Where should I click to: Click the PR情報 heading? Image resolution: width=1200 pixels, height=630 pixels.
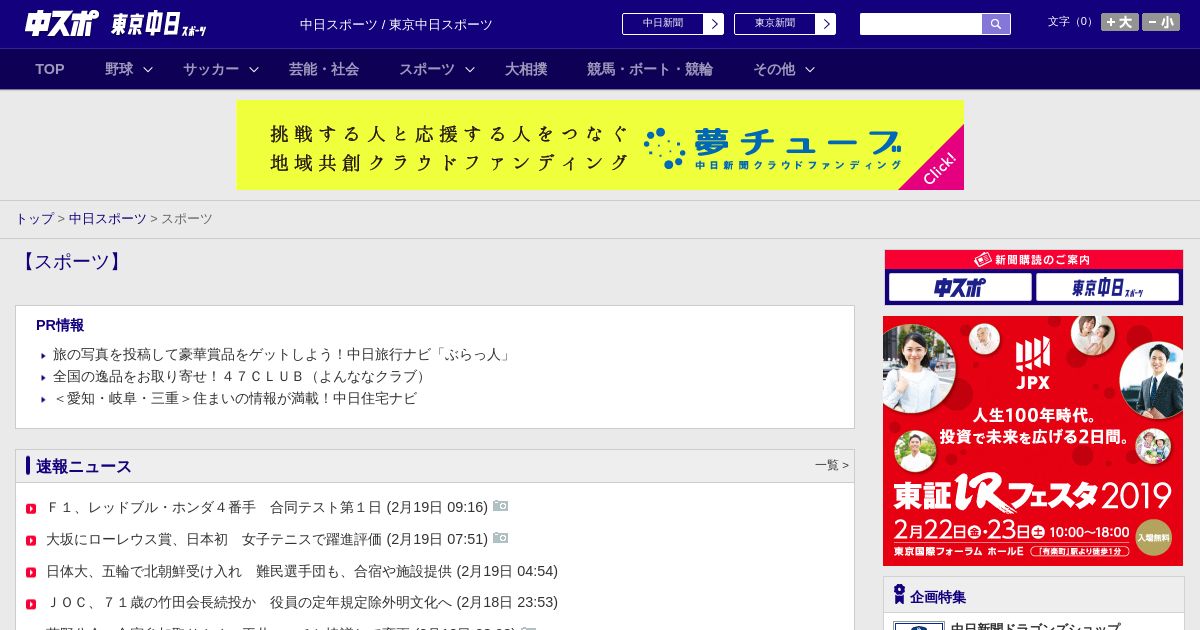(x=60, y=325)
